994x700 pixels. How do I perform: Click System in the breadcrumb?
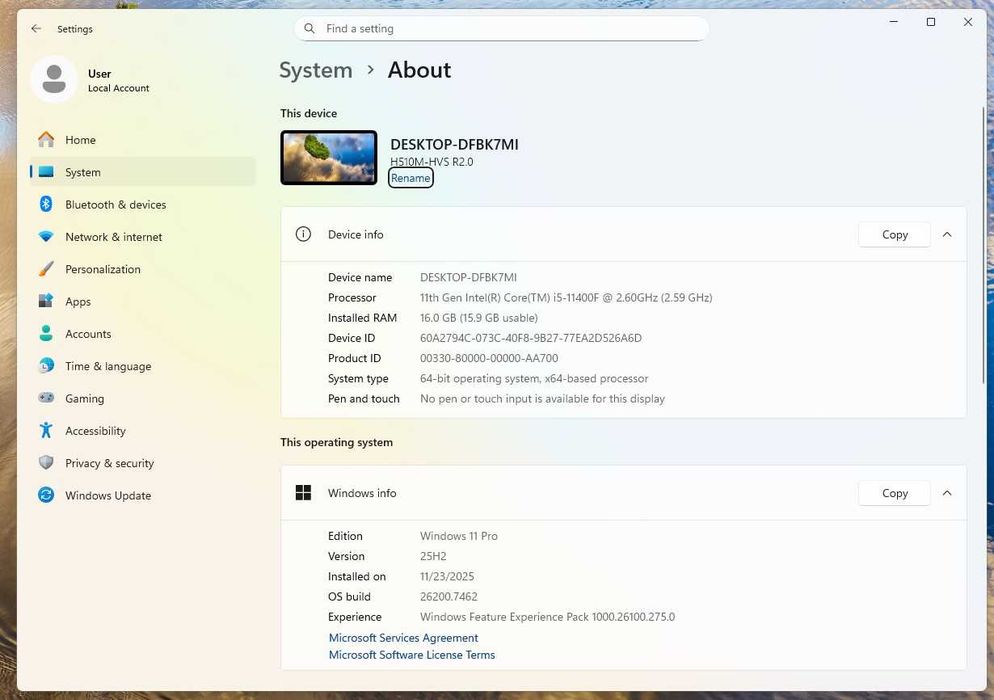point(316,70)
